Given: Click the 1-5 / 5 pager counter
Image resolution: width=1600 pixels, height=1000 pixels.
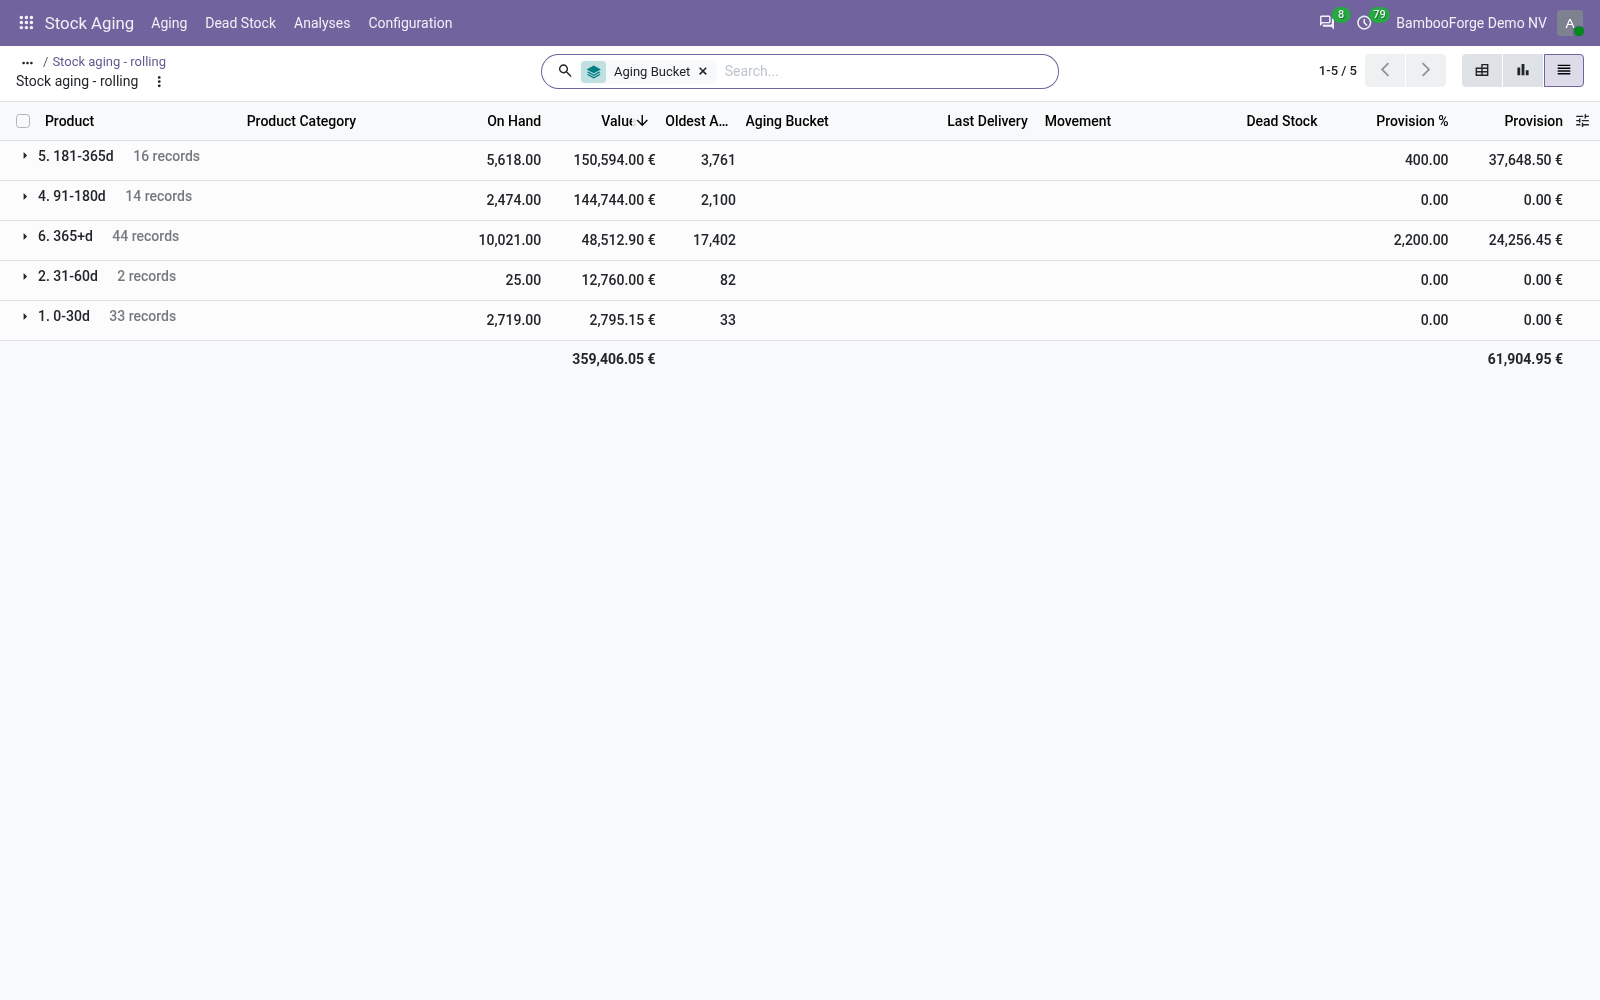Looking at the screenshot, I should point(1338,71).
